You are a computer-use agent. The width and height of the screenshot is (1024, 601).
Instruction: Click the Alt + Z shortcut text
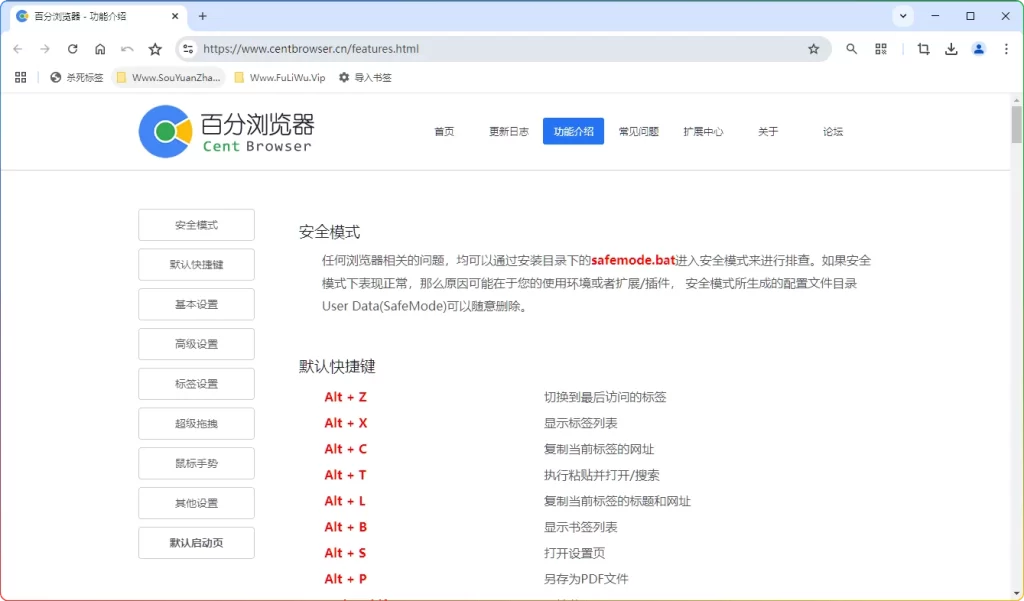pos(345,397)
